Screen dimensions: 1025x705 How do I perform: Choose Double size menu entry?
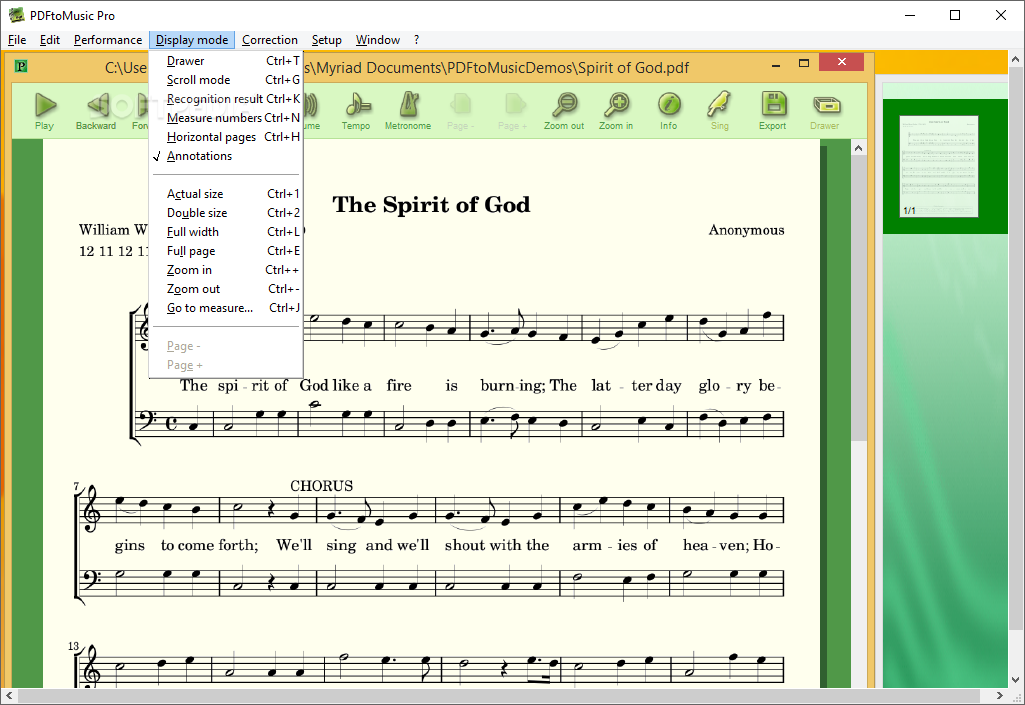[x=226, y=213]
